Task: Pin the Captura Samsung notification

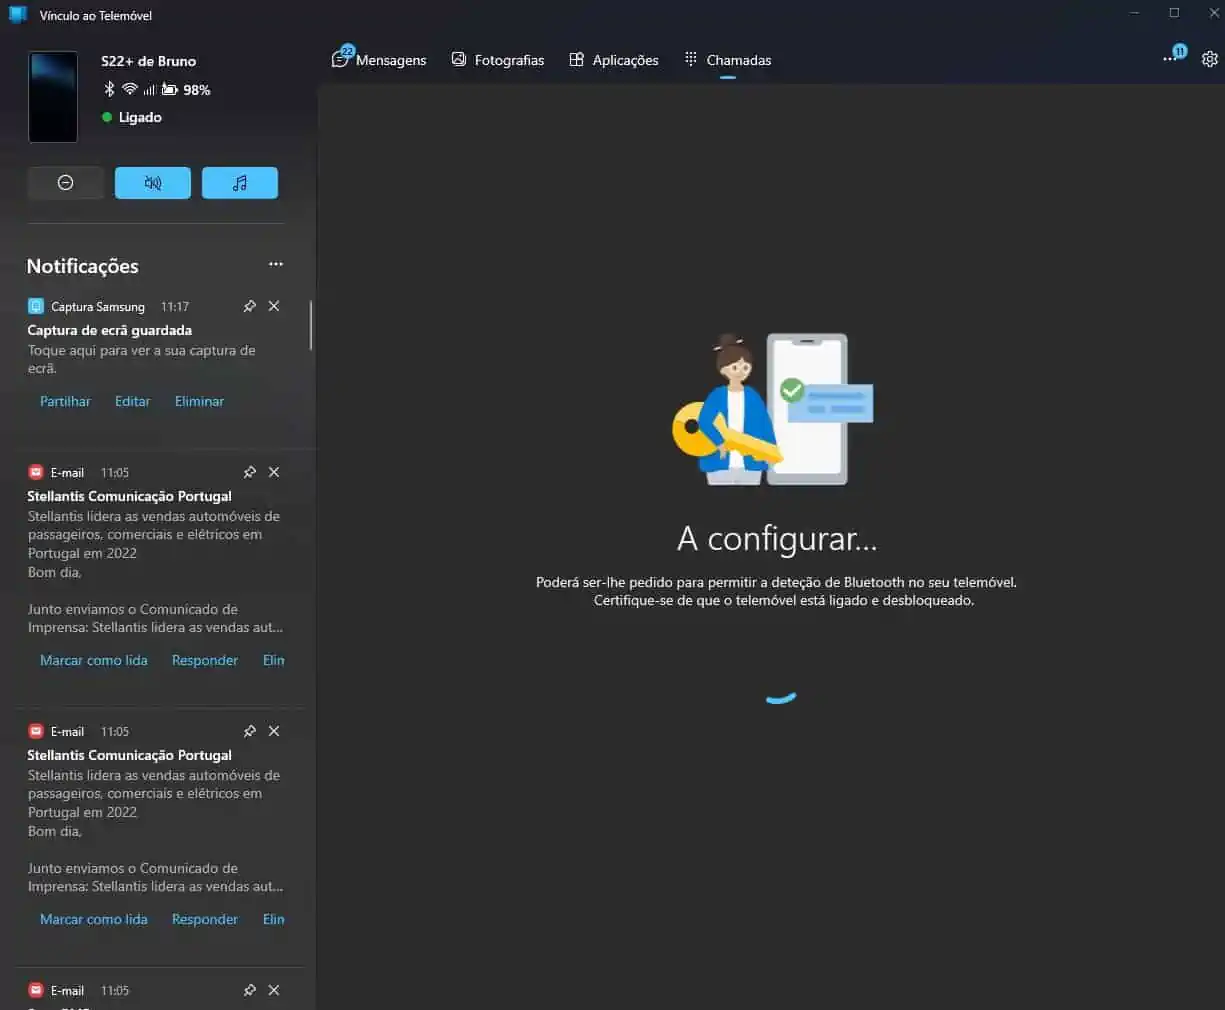Action: pyautogui.click(x=250, y=306)
